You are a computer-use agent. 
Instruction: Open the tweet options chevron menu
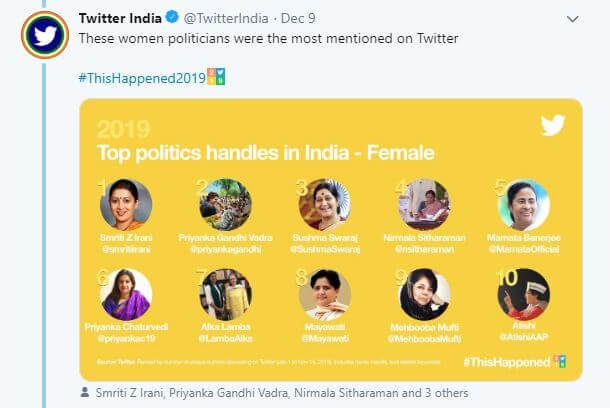[x=571, y=19]
